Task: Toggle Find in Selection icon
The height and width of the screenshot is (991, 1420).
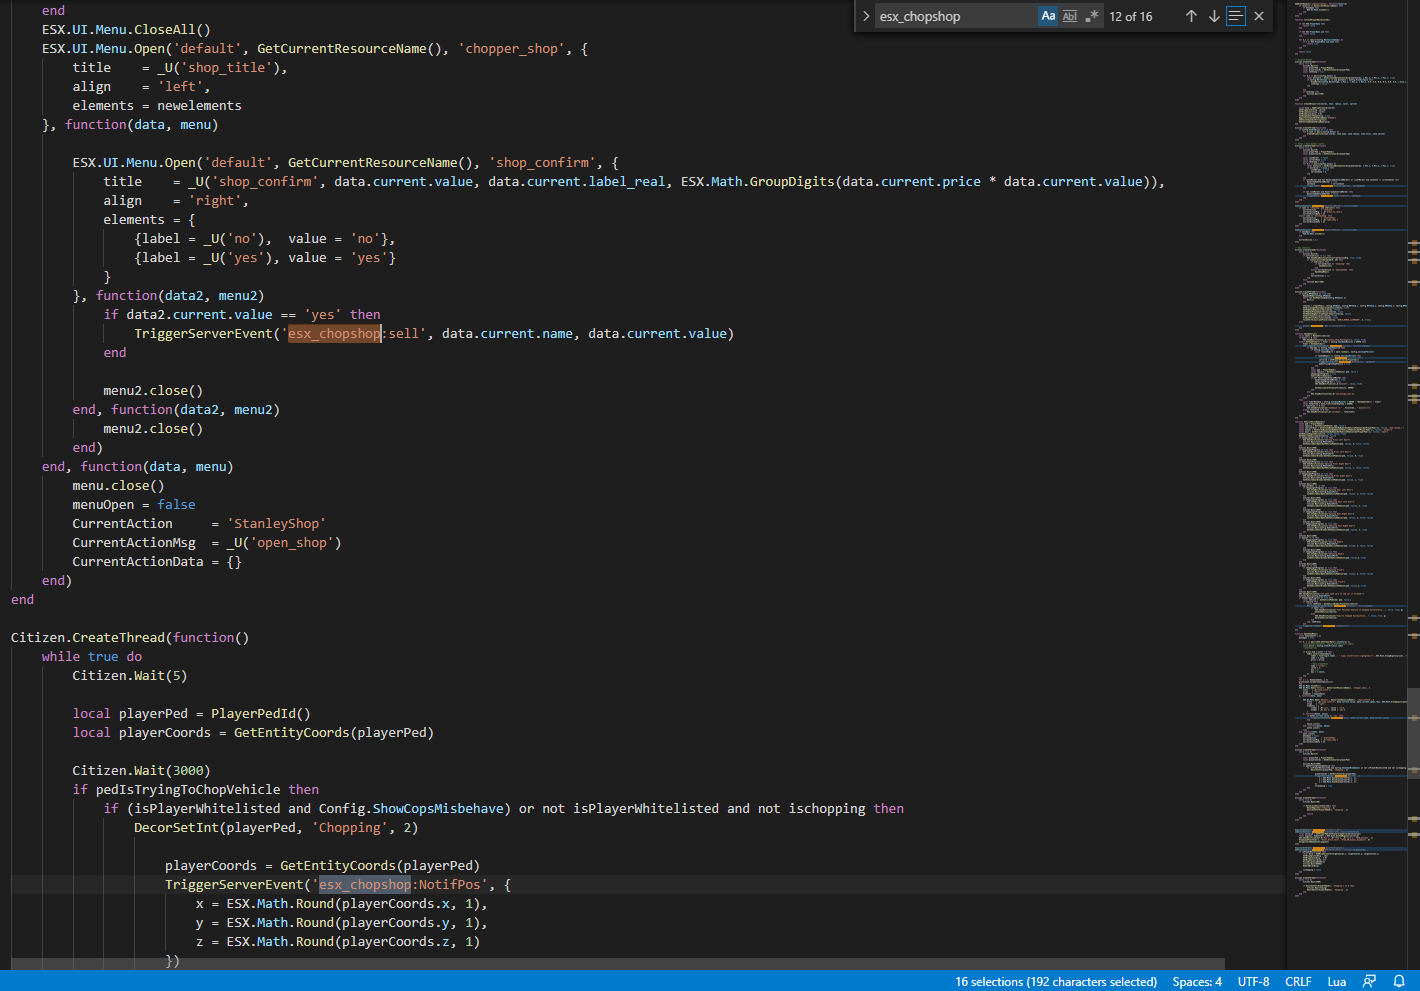Action: pyautogui.click(x=1236, y=16)
